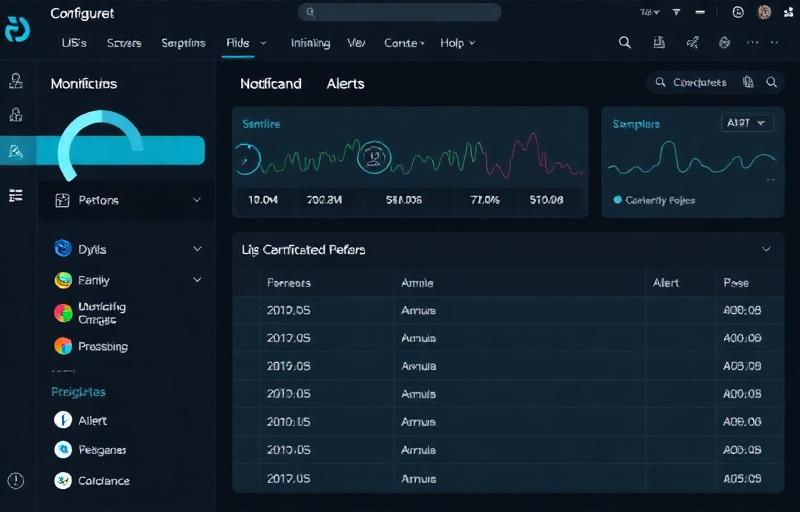Expand the Pettons section chevron

[x=197, y=200]
